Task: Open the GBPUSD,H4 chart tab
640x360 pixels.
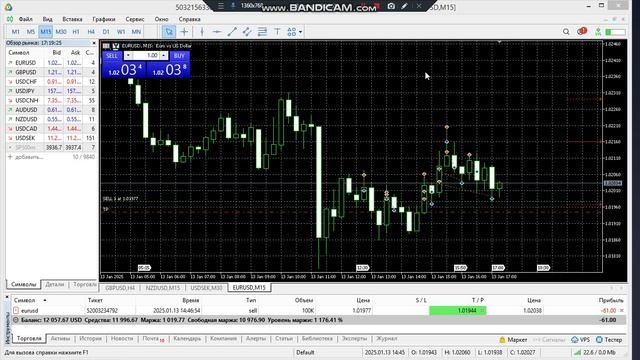Action: 120,288
